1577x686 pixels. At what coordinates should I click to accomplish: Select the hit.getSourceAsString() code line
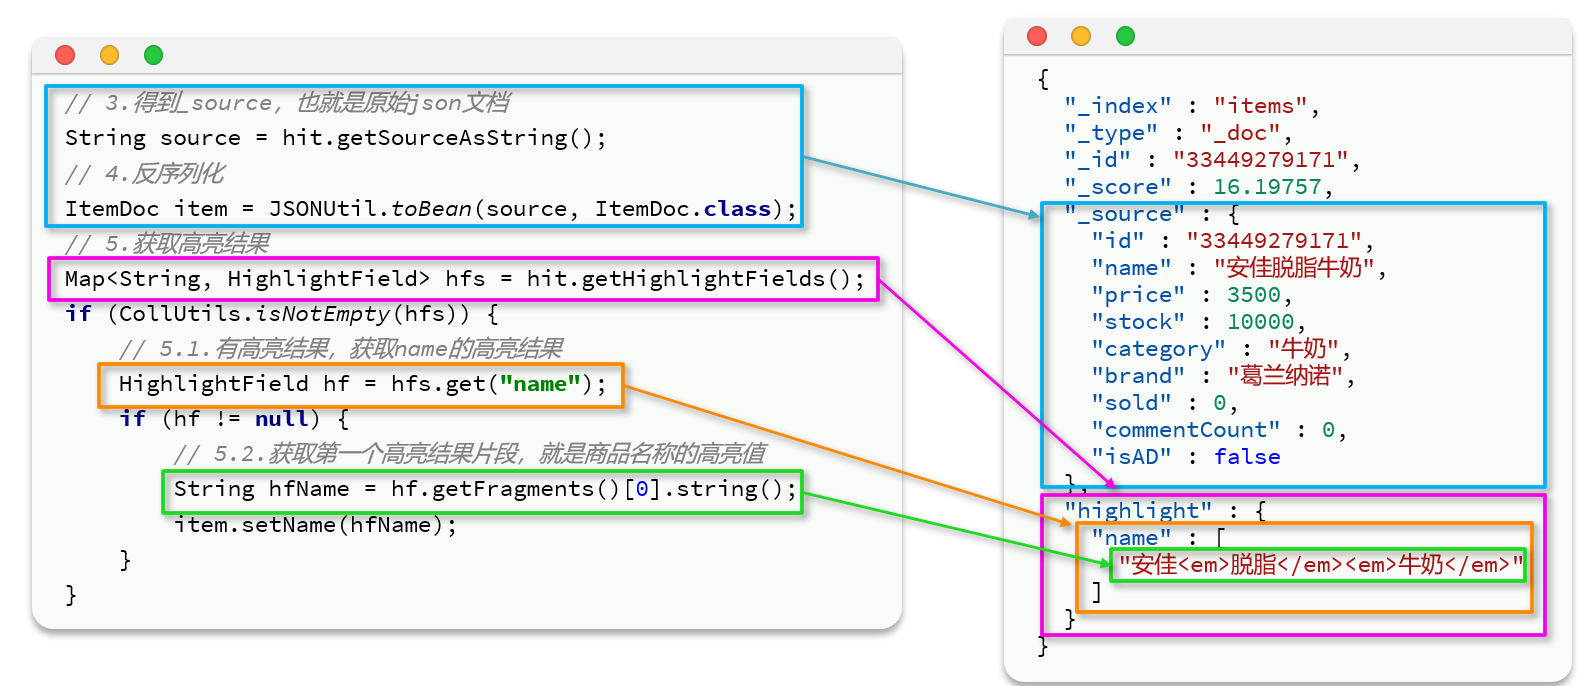click(335, 138)
